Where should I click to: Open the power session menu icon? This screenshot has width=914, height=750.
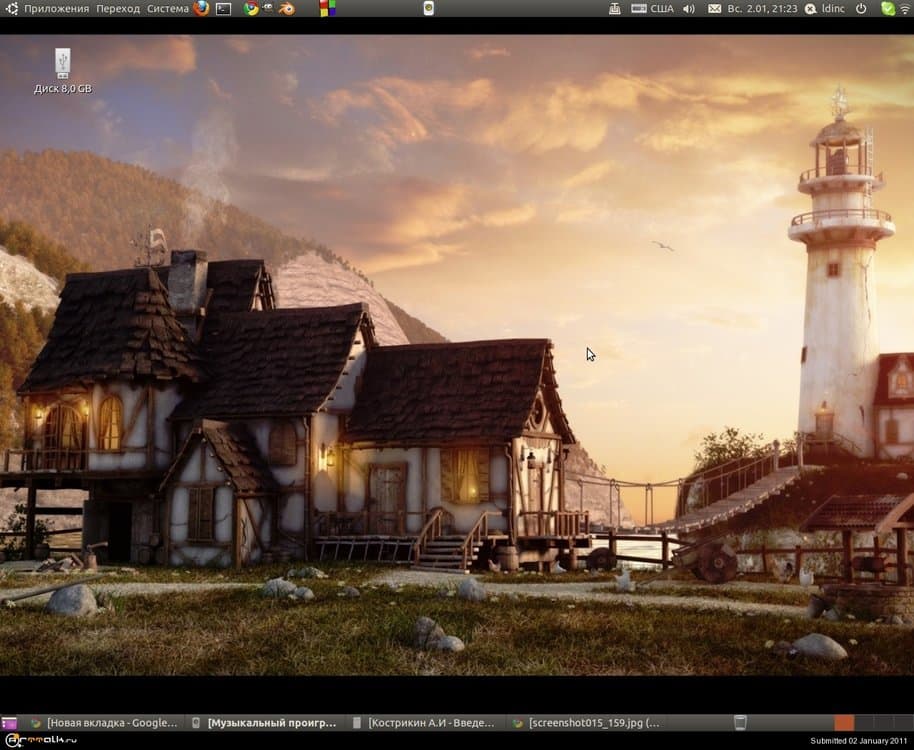click(861, 9)
